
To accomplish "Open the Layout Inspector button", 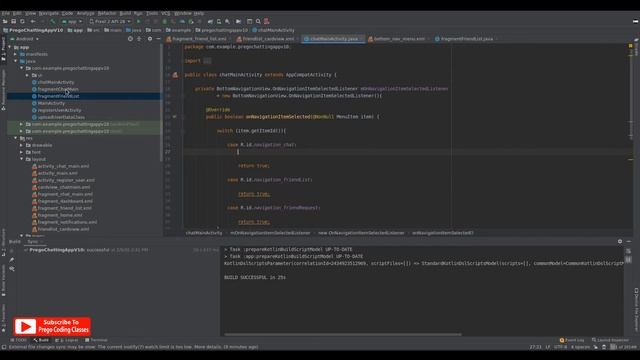I will pyautogui.click(x=611, y=340).
